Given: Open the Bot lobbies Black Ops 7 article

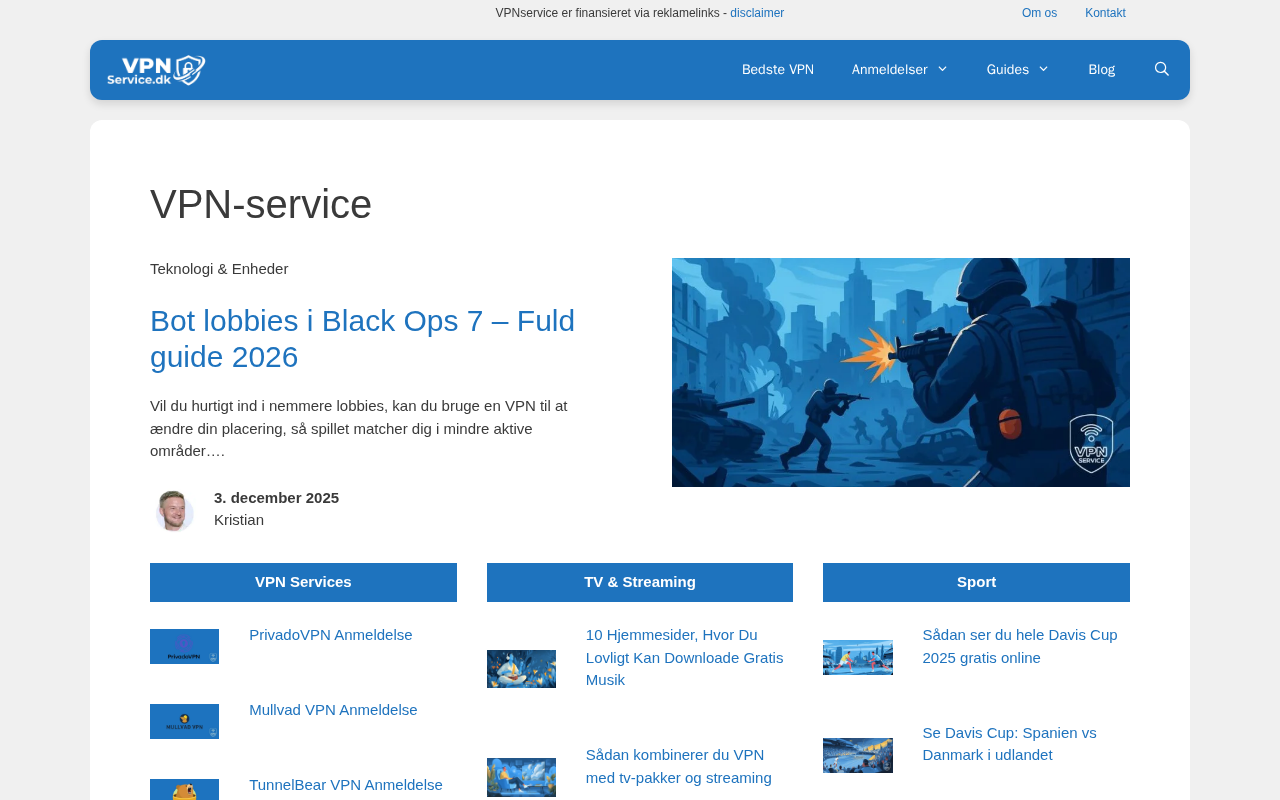Looking at the screenshot, I should pos(362,339).
